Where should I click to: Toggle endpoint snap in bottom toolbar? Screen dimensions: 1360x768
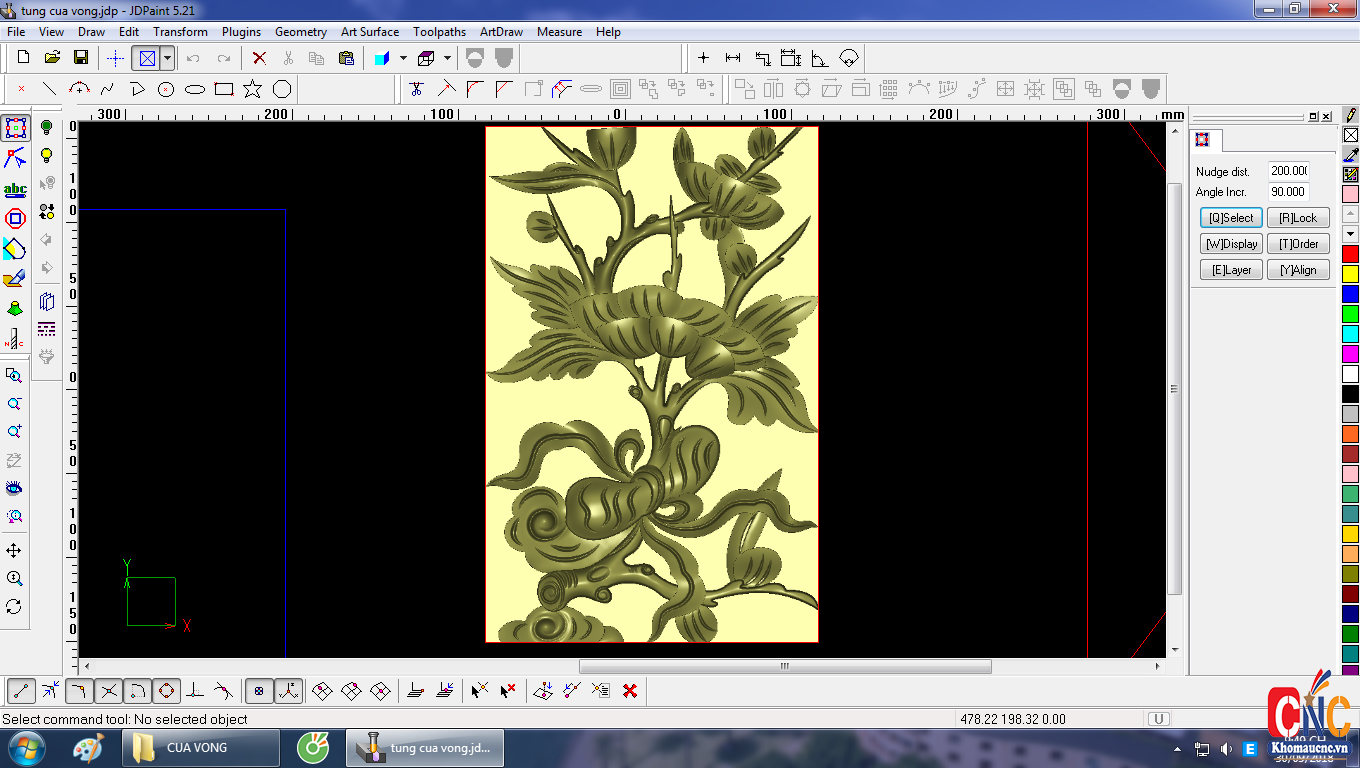click(22, 690)
